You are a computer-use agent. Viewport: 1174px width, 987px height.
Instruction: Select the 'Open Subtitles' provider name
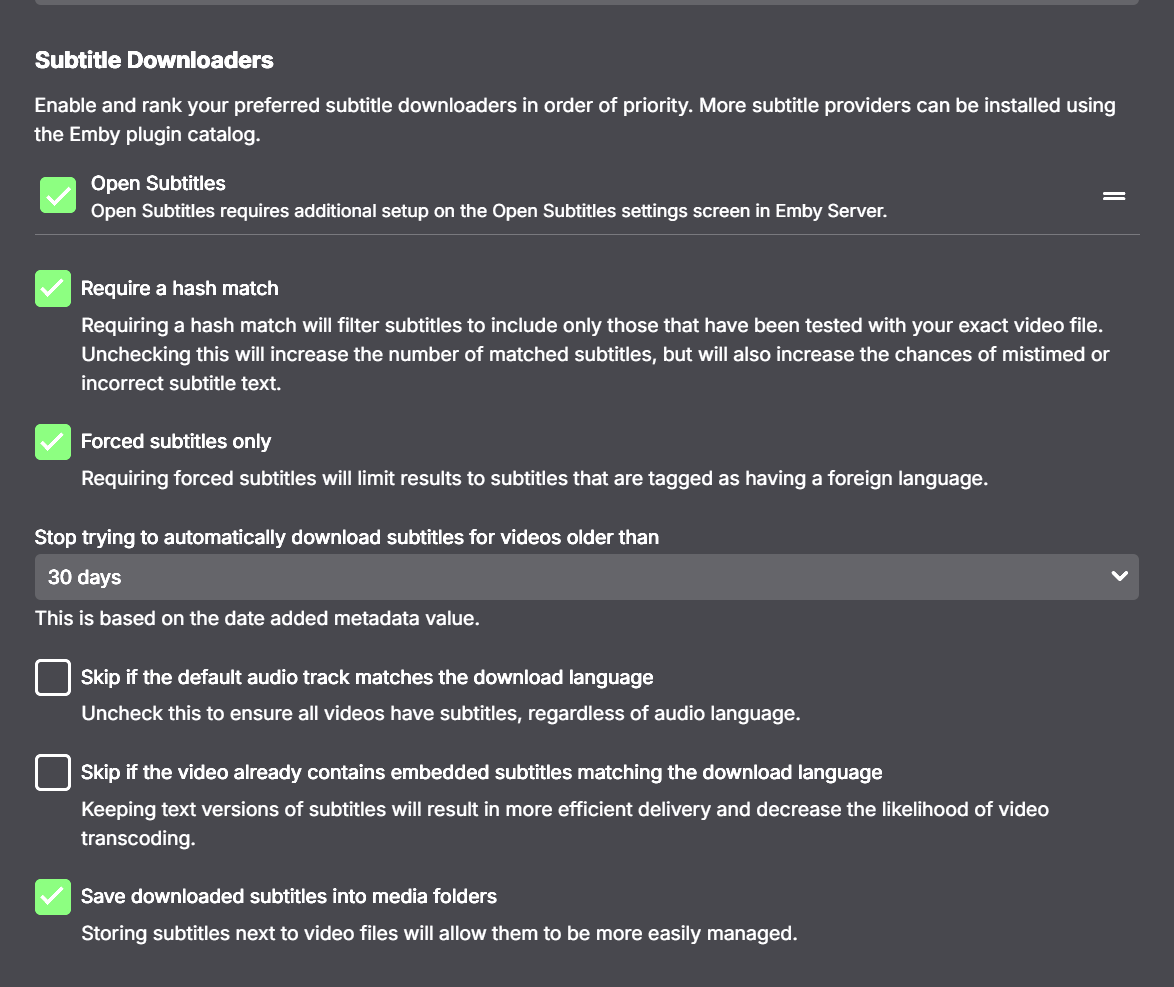pos(158,183)
